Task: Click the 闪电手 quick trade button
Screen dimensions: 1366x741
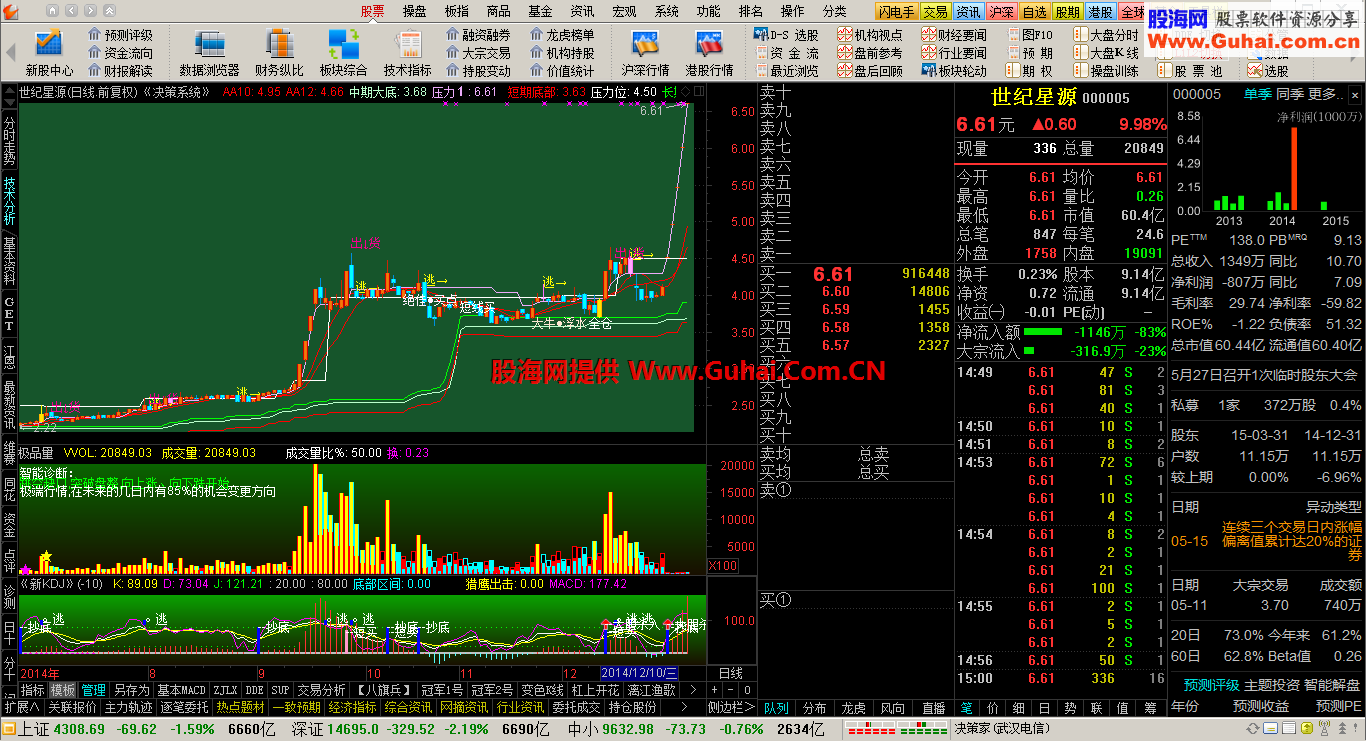Action: (x=896, y=12)
